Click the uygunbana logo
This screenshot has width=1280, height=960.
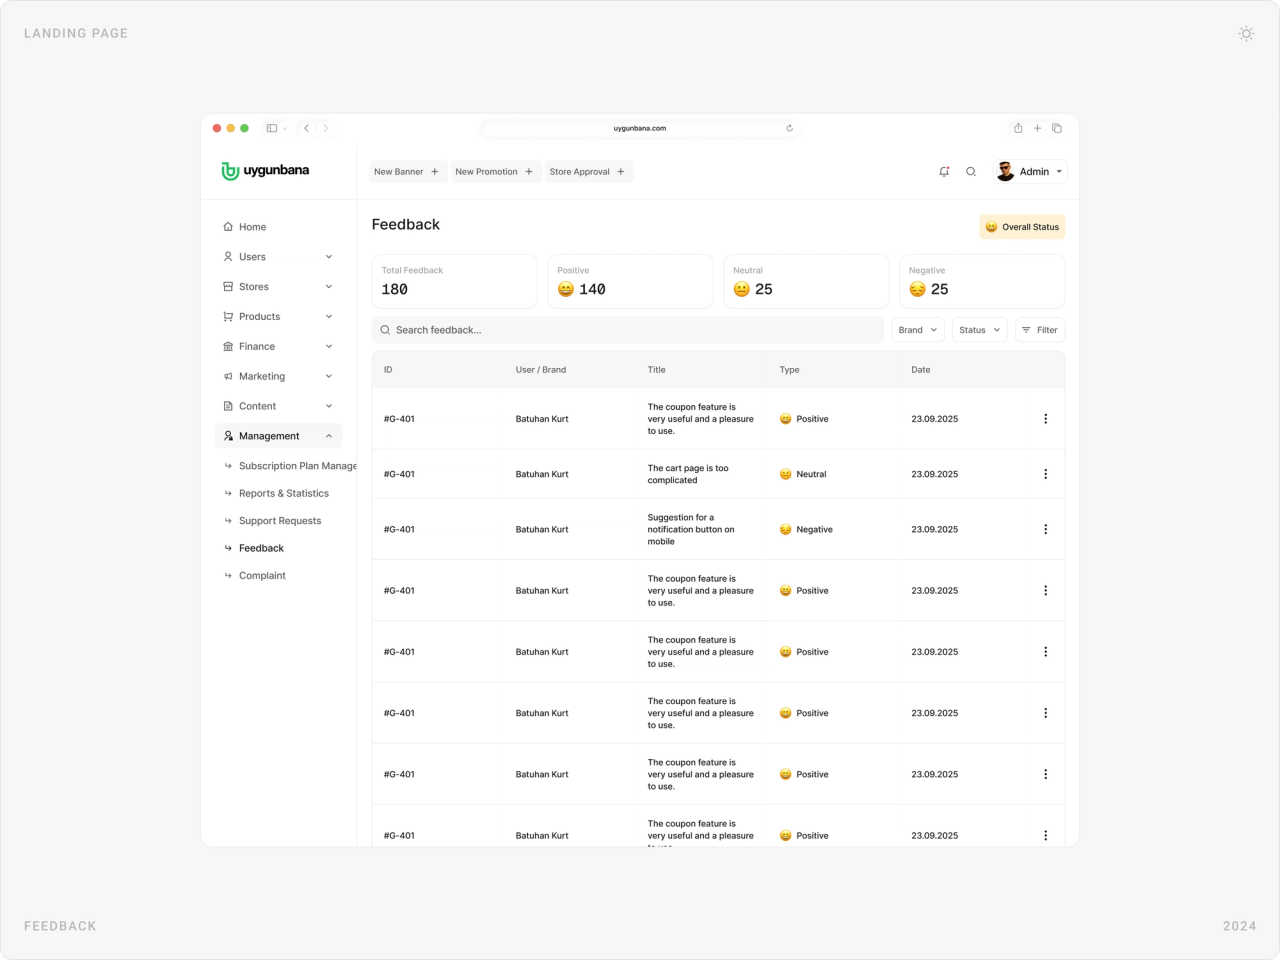tap(265, 171)
